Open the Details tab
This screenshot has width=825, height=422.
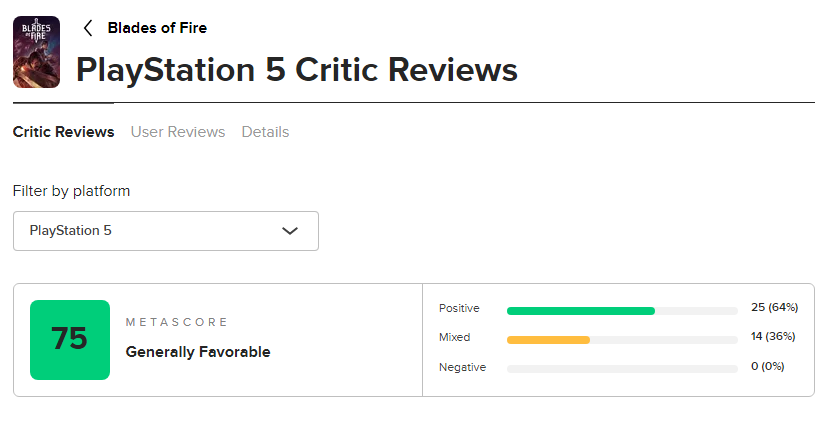coord(265,132)
